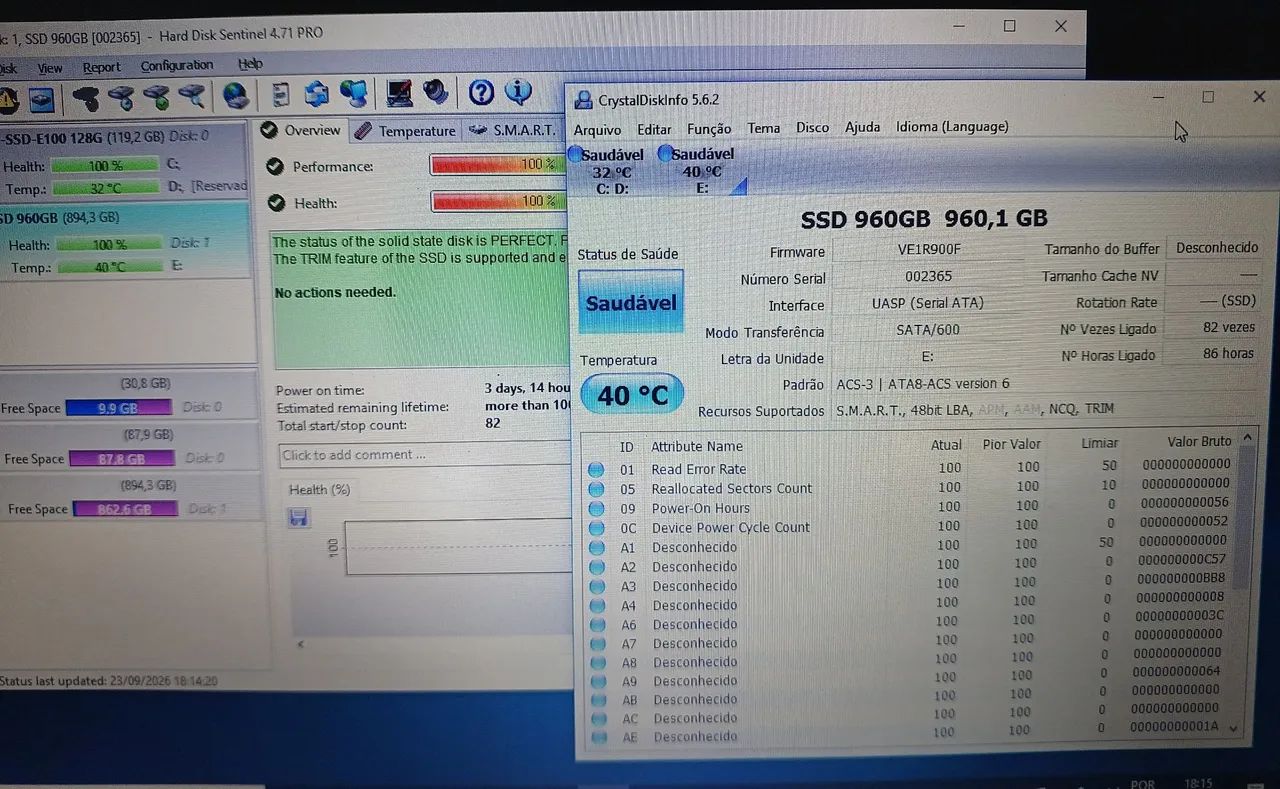The image size is (1280, 789).
Task: Click the laptop monitor icon in Hard Disk Sentinel toolbar
Action: pyautogui.click(x=400, y=93)
